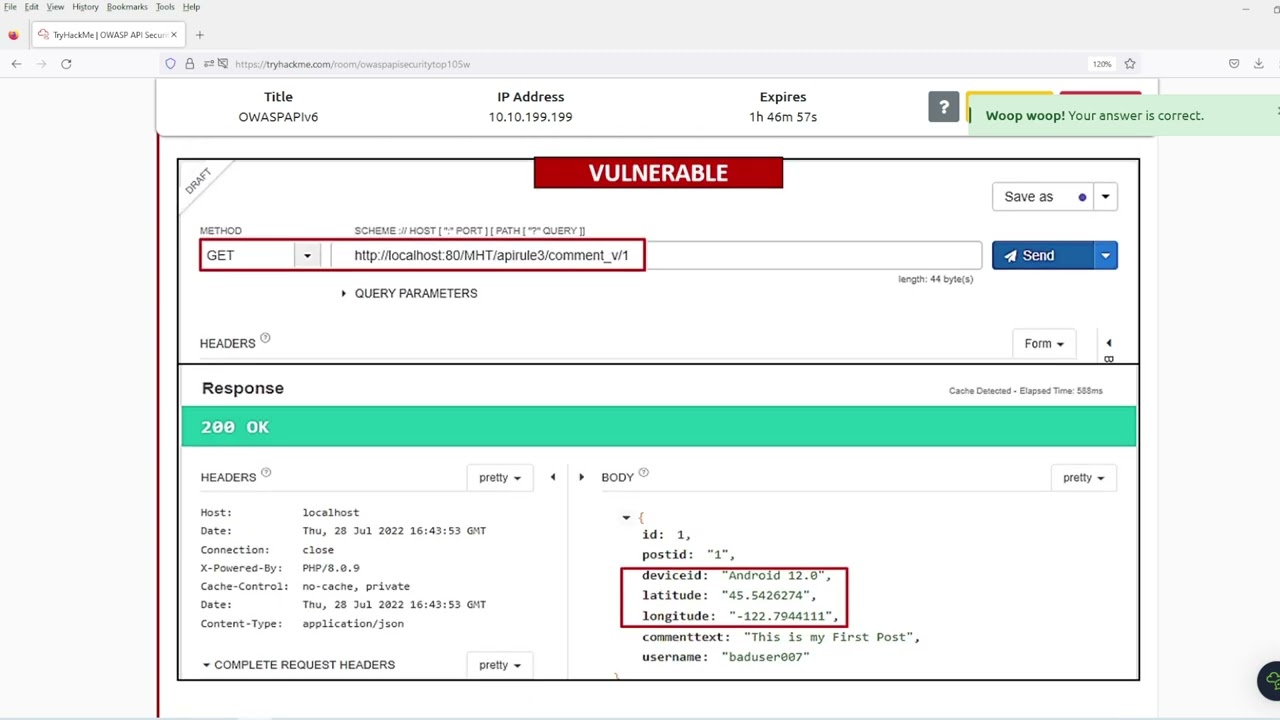
Task: Click the X-Powered-By value PHP/8.0.9
Action: click(x=331, y=568)
